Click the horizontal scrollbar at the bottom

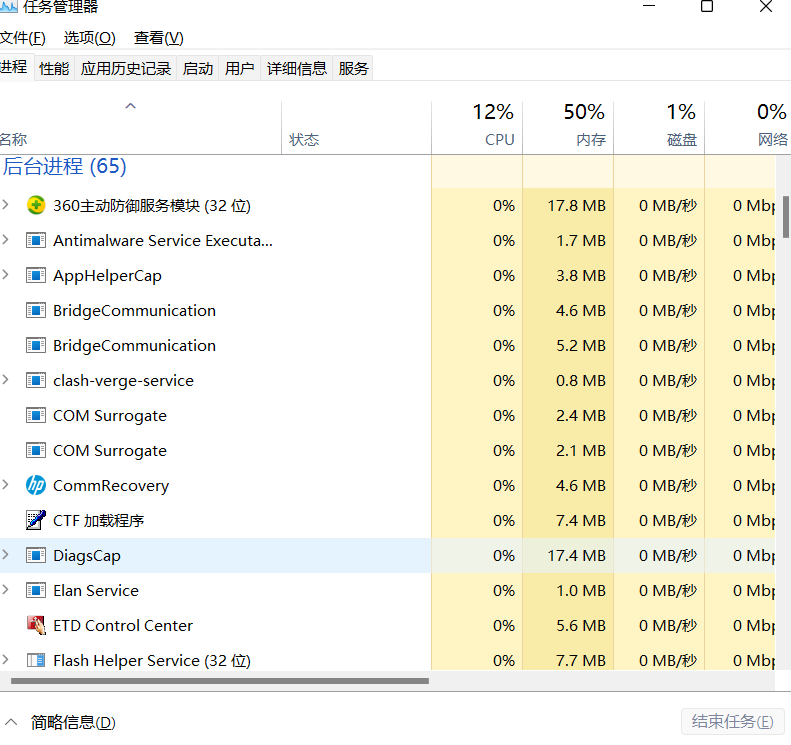pyautogui.click(x=220, y=681)
